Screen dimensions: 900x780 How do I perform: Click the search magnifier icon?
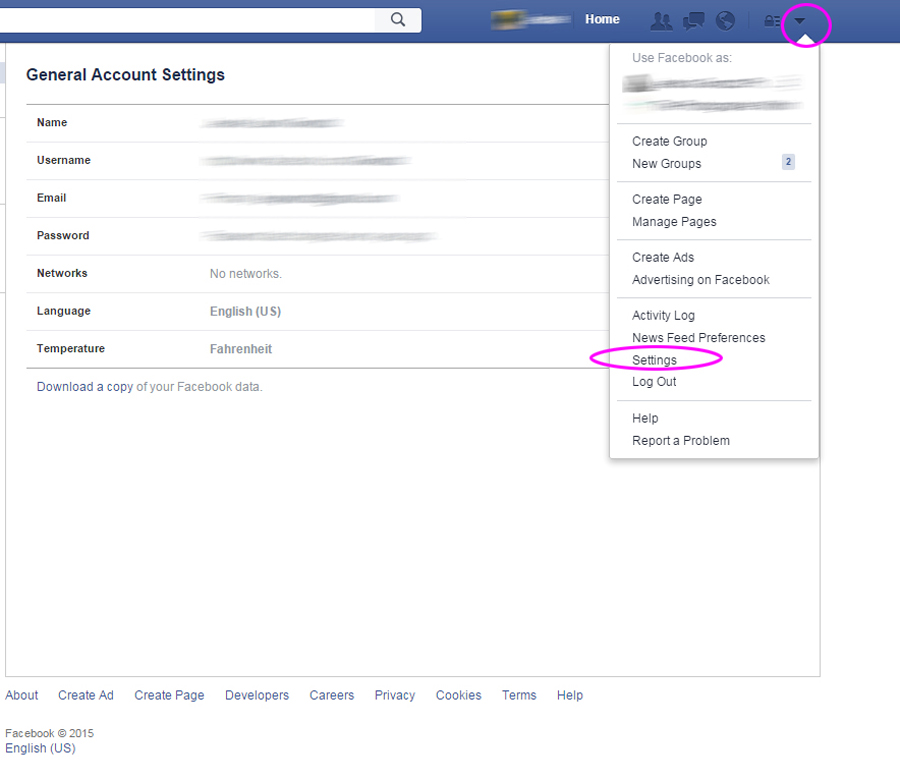pos(398,20)
